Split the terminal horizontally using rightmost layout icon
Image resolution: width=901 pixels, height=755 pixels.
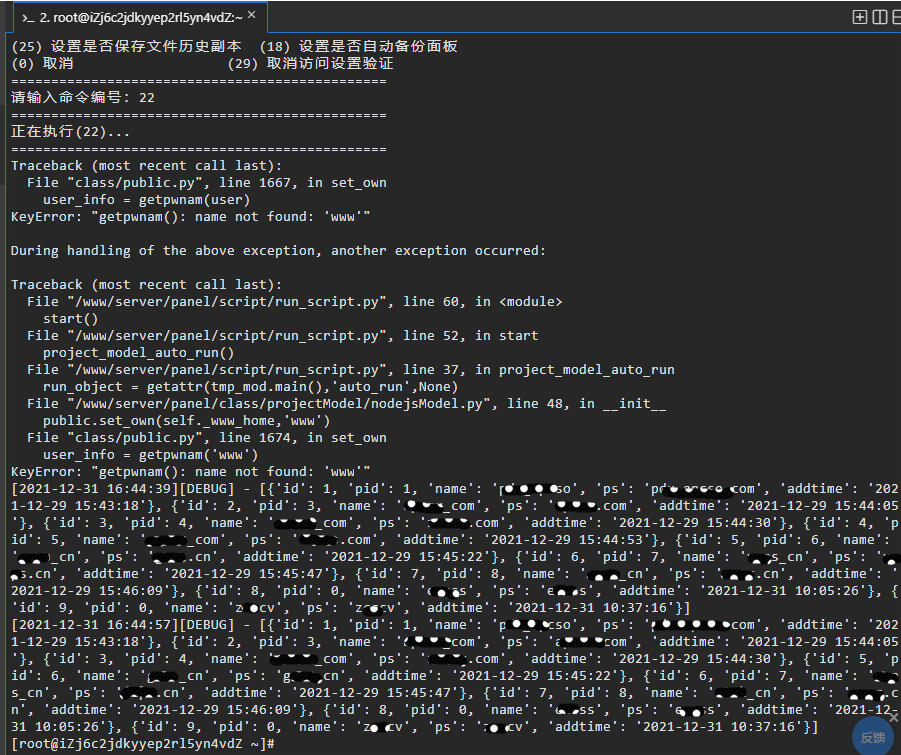coord(896,17)
